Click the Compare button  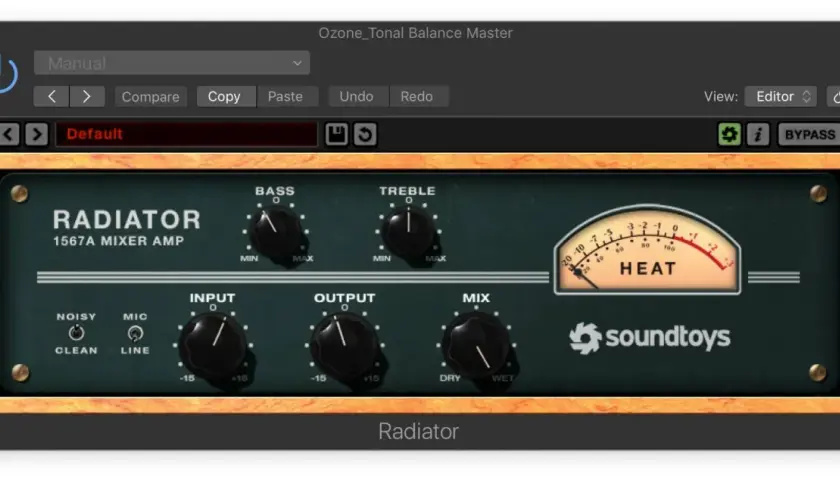point(151,96)
